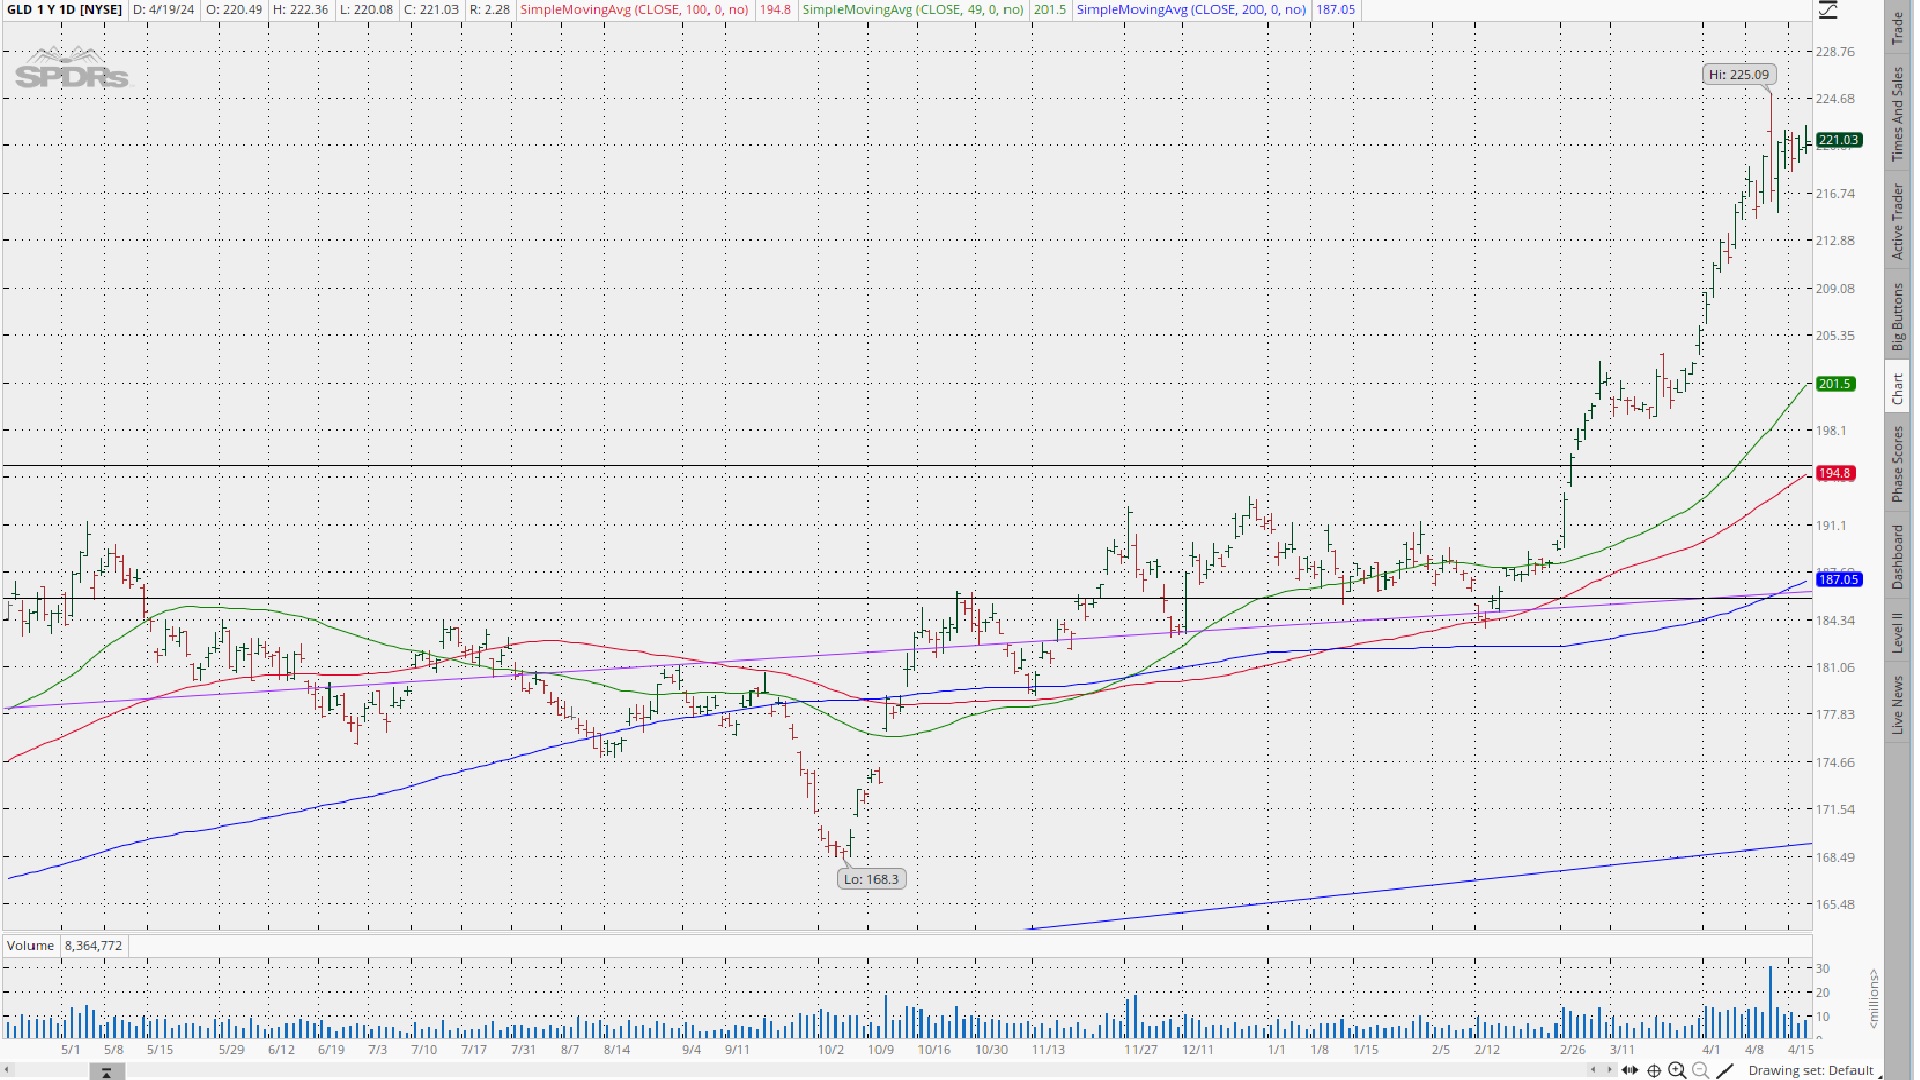This screenshot has width=1920, height=1080.
Task: Click the Hi: 225.09 price bubble
Action: (x=1738, y=74)
